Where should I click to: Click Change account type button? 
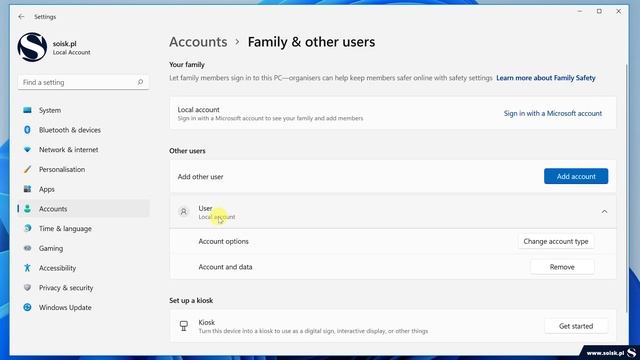[556, 241]
